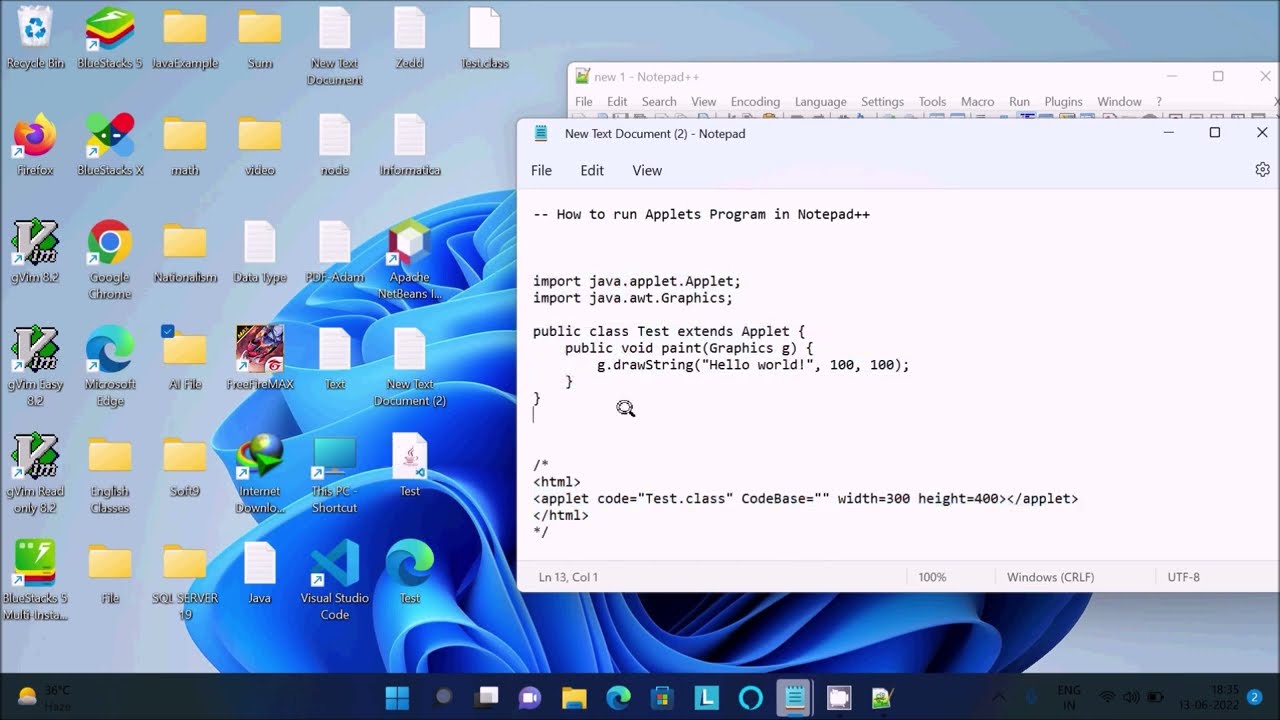
Task: Click the Notepad title bar text
Action: pos(655,133)
